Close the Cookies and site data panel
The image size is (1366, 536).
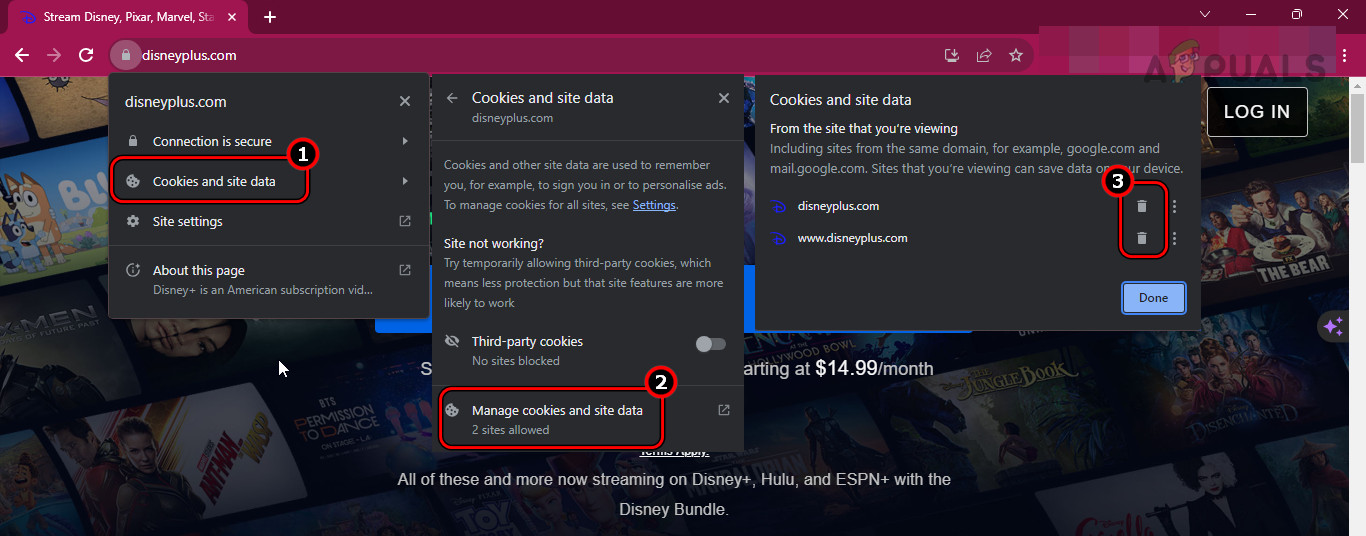(724, 98)
